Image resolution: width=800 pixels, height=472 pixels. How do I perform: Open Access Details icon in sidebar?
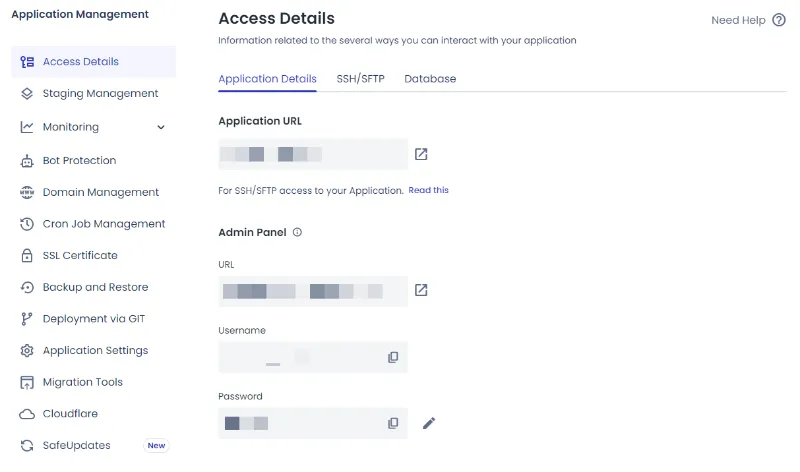tap(27, 62)
